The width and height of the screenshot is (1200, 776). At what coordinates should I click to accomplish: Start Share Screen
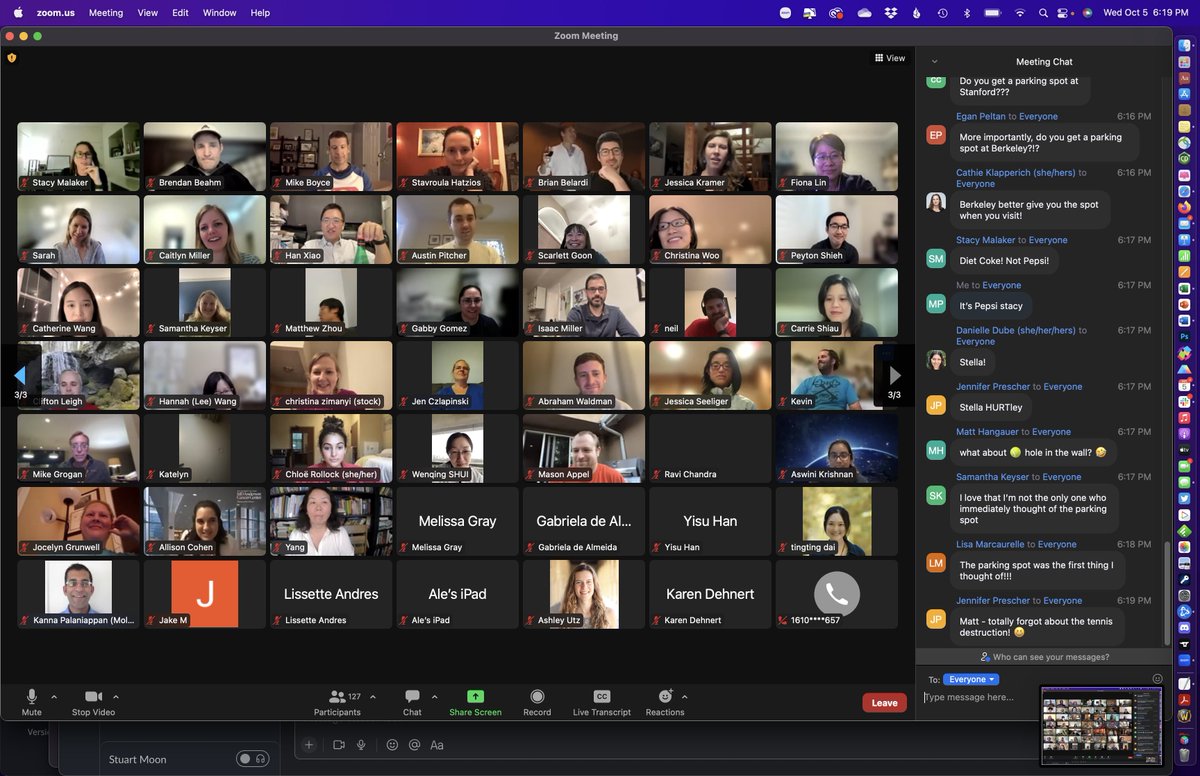475,702
